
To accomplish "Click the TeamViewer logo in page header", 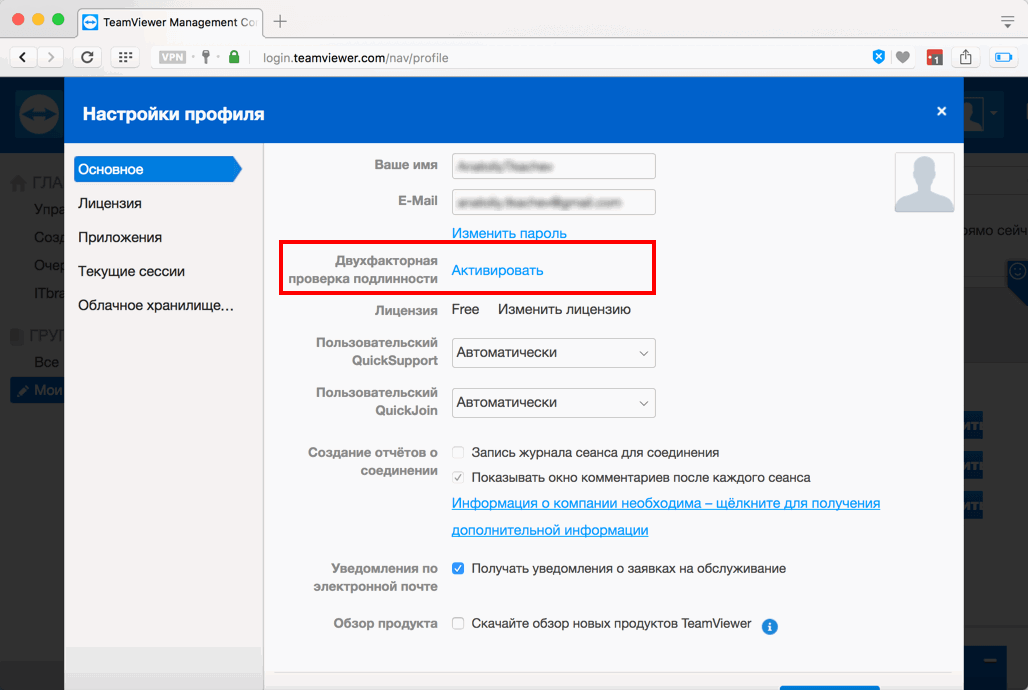I will 39,115.
